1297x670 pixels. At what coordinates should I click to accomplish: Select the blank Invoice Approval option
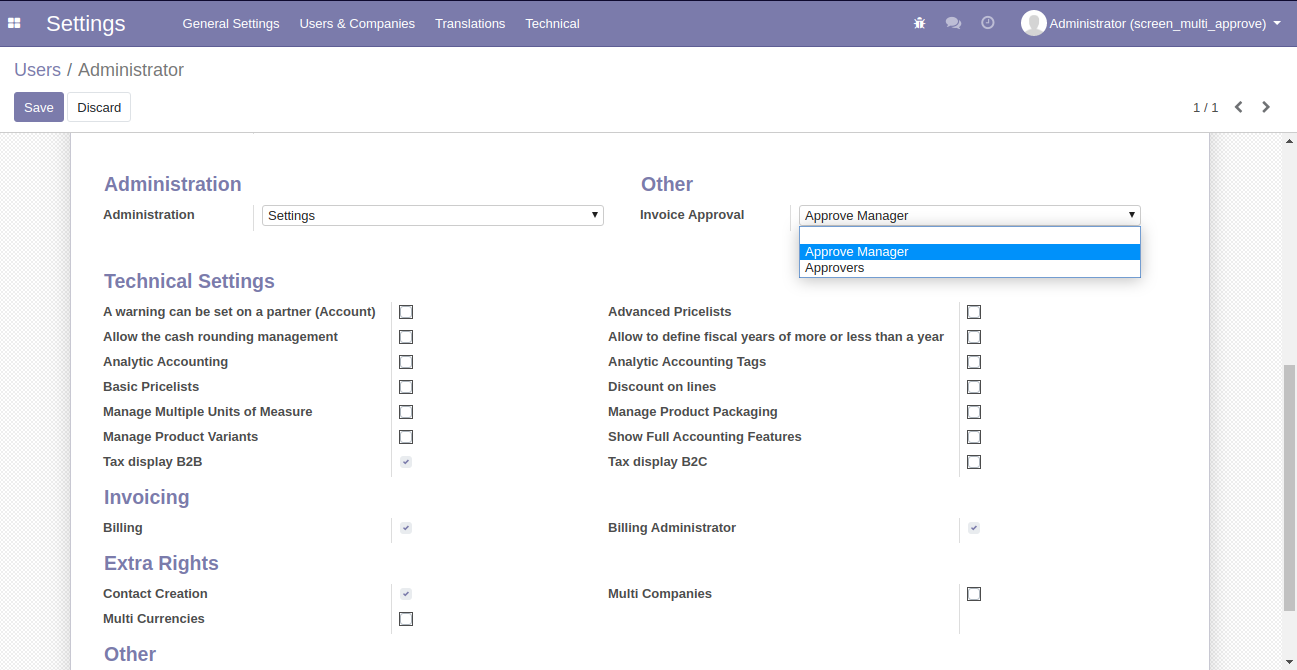(x=969, y=236)
